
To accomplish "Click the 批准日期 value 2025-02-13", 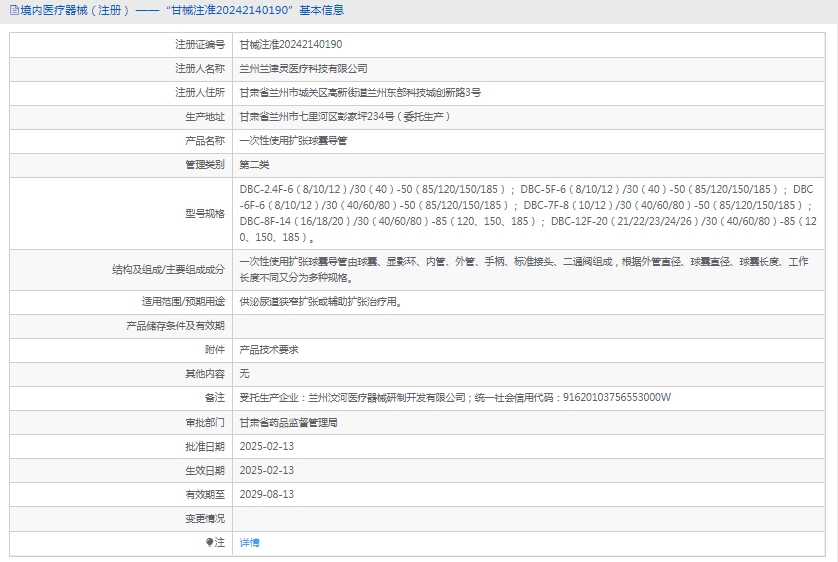I will (267, 446).
